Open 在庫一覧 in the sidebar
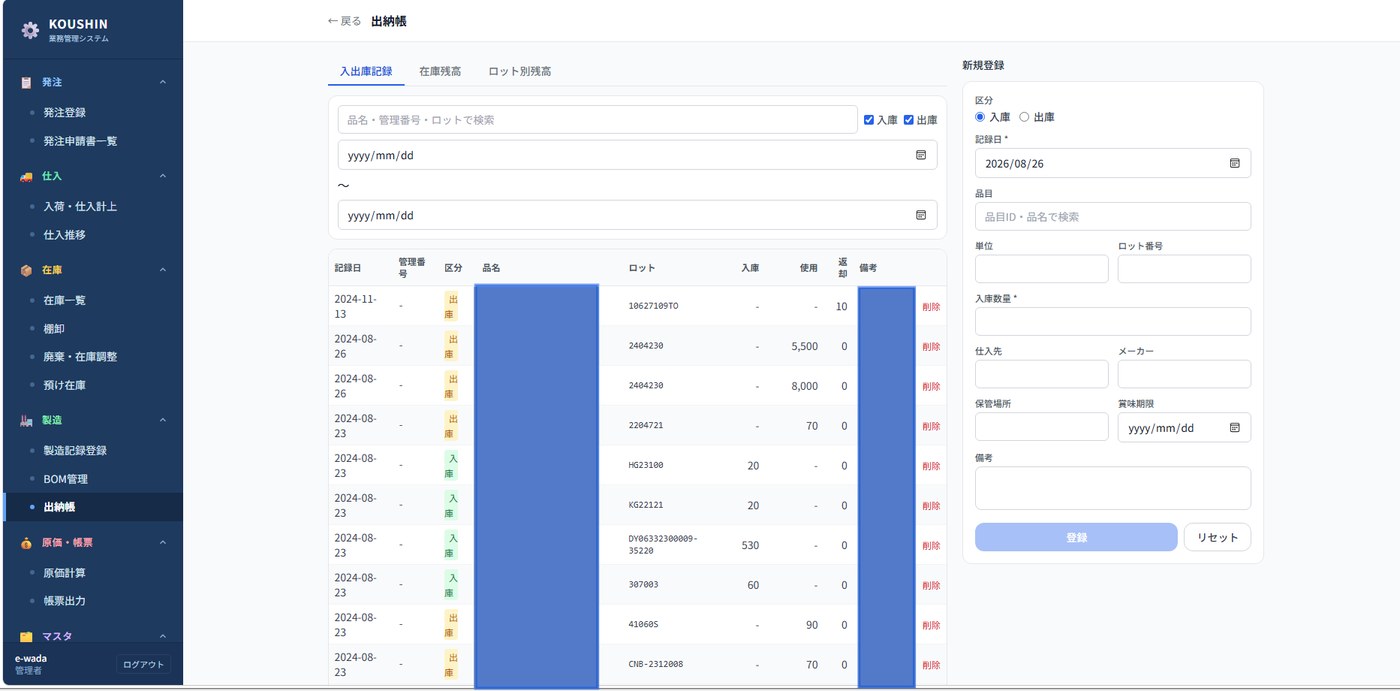Image resolution: width=1400 pixels, height=691 pixels. (64, 301)
